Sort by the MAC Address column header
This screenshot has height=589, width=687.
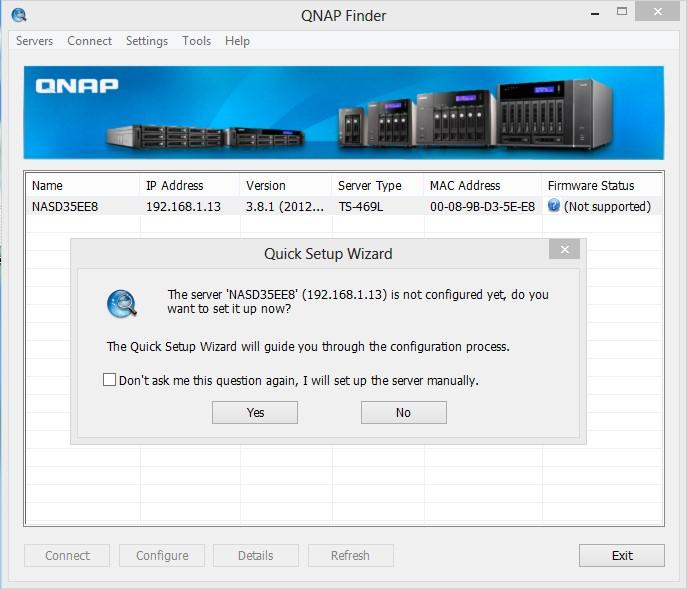483,185
